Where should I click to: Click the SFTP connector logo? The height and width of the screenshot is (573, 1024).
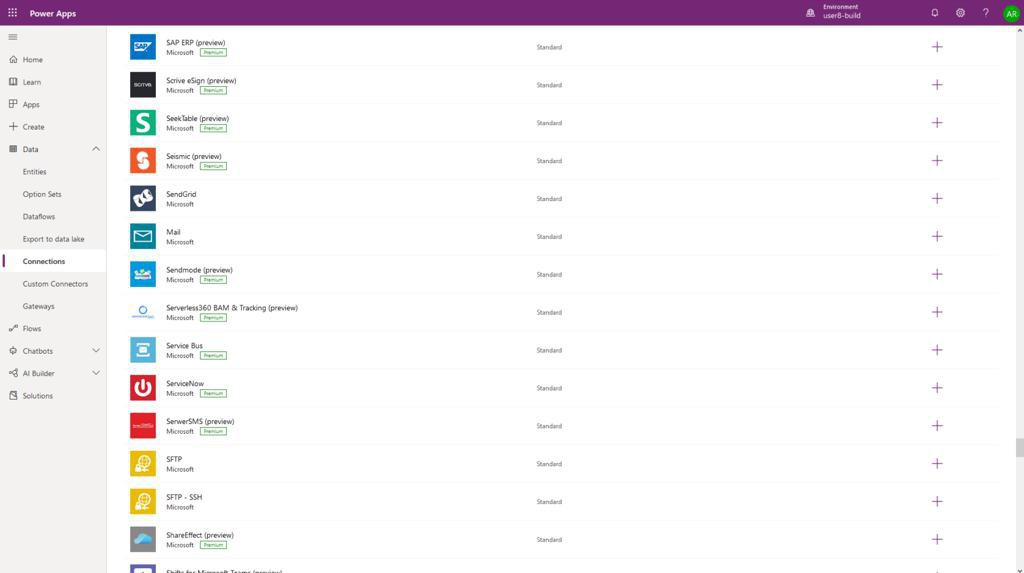coord(142,464)
